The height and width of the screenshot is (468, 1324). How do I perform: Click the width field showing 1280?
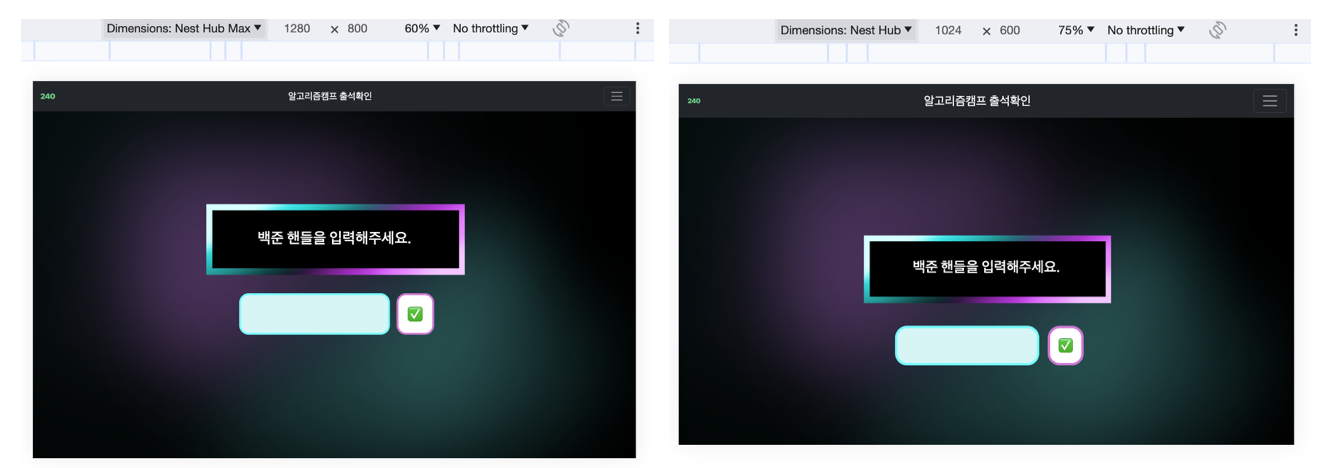297,29
